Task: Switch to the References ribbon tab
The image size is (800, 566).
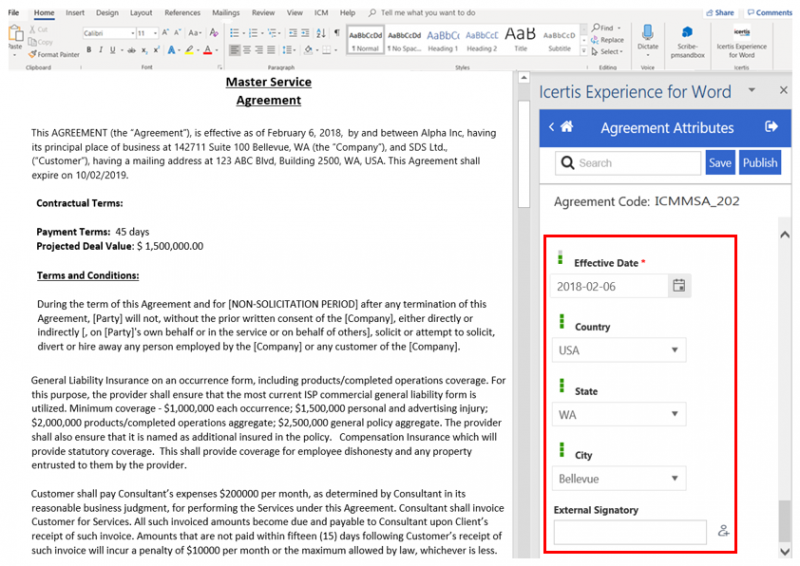Action: (182, 12)
